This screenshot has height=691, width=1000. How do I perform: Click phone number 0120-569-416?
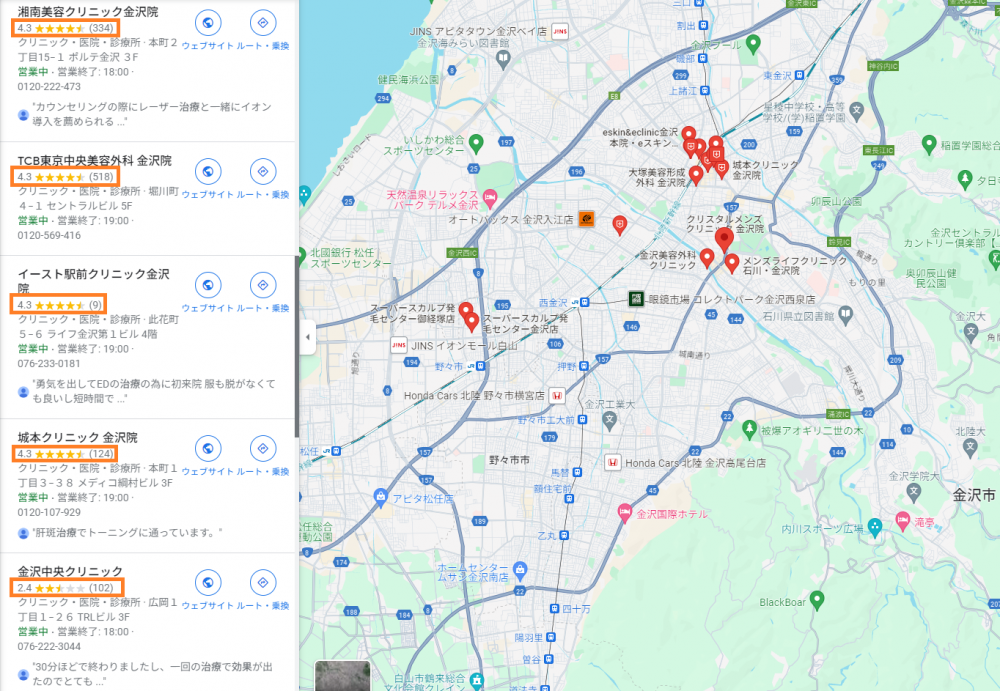(49, 235)
